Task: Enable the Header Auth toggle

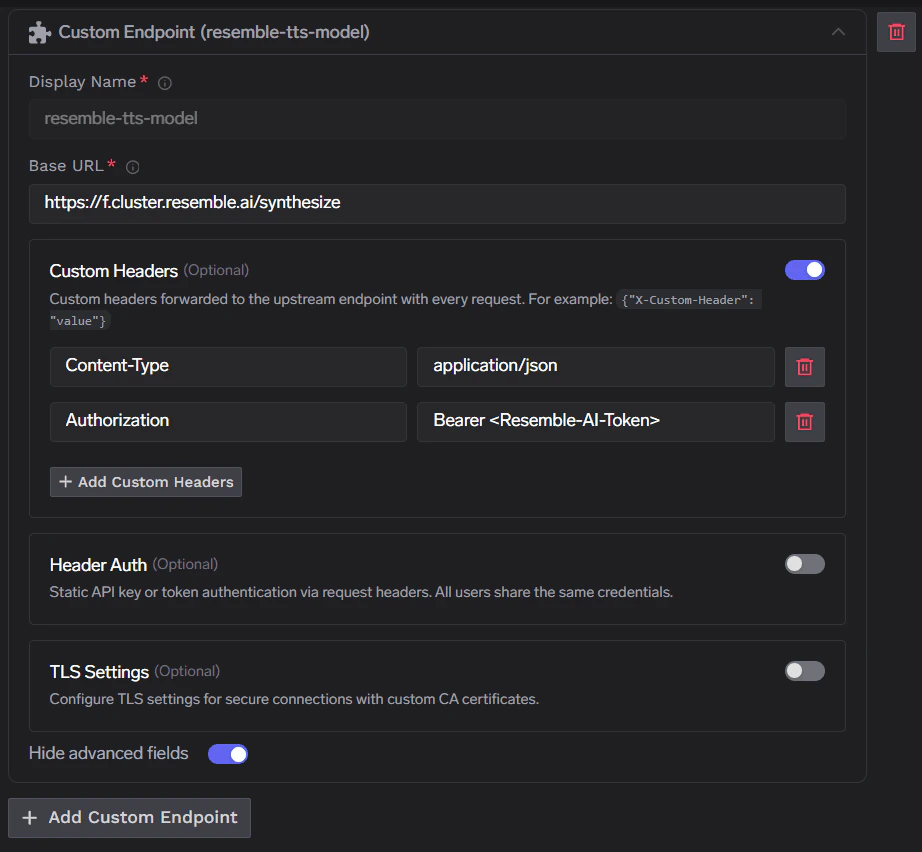Action: click(804, 564)
